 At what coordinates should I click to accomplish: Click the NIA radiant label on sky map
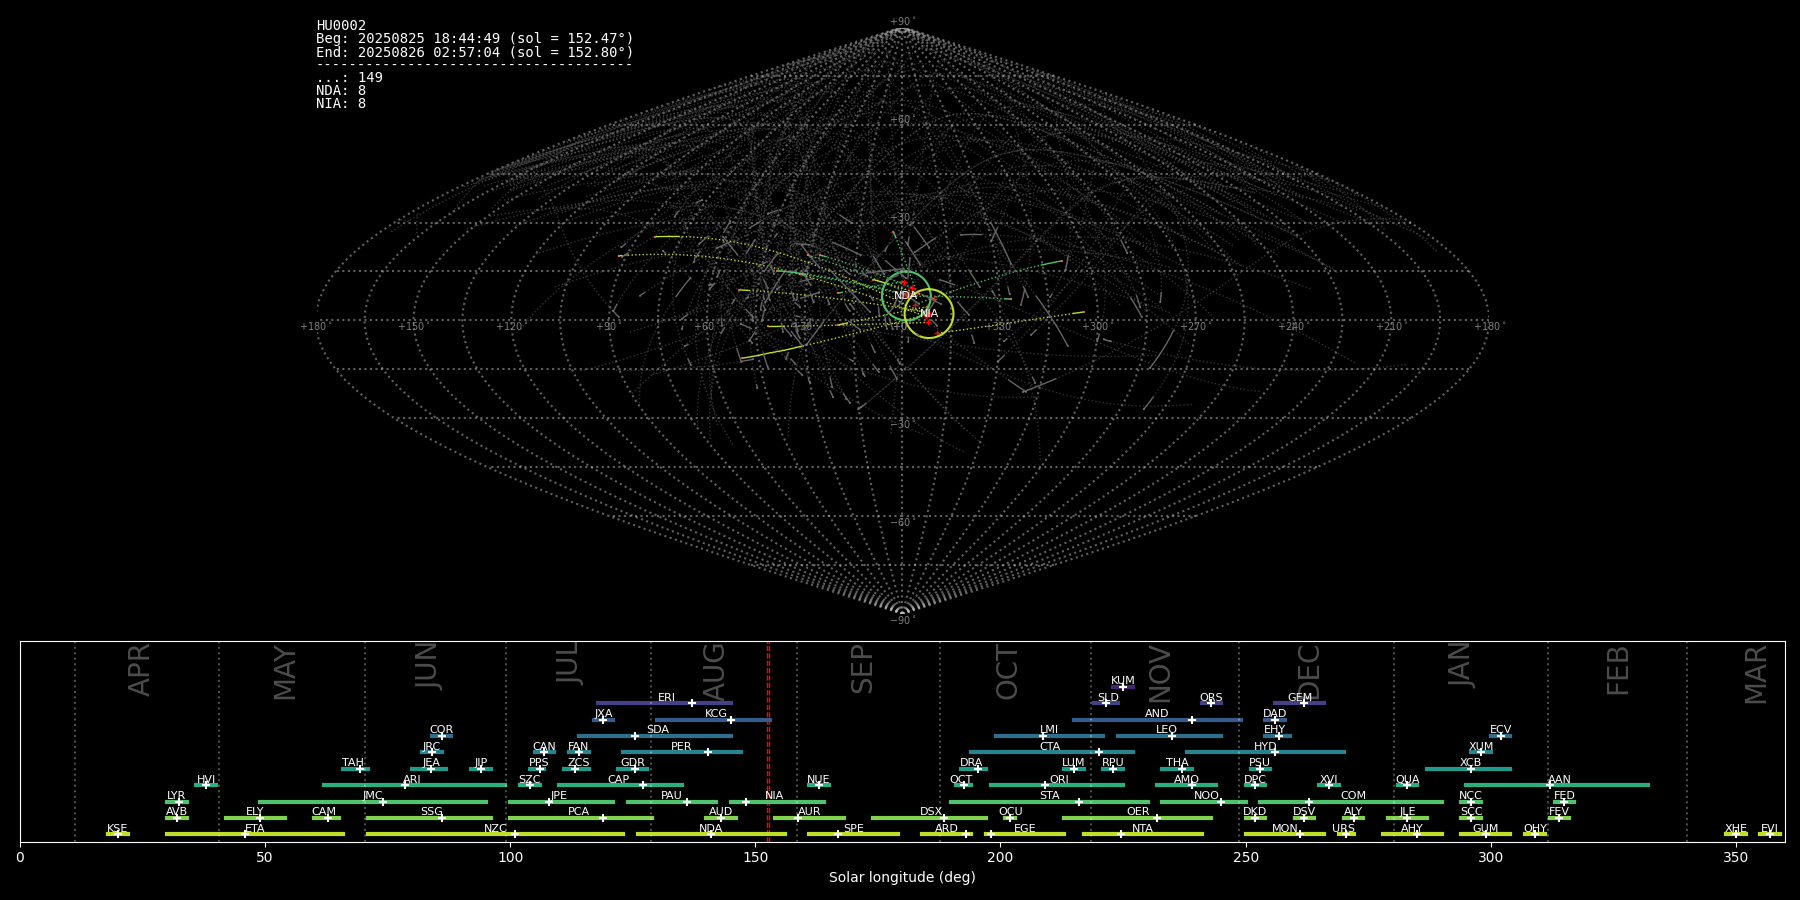[929, 314]
